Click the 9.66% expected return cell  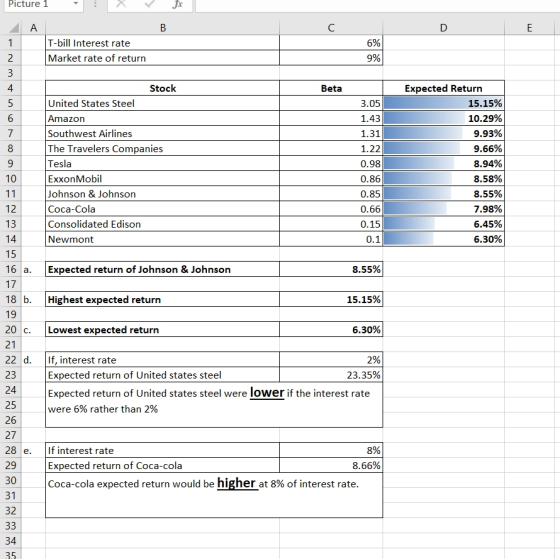[x=443, y=148]
